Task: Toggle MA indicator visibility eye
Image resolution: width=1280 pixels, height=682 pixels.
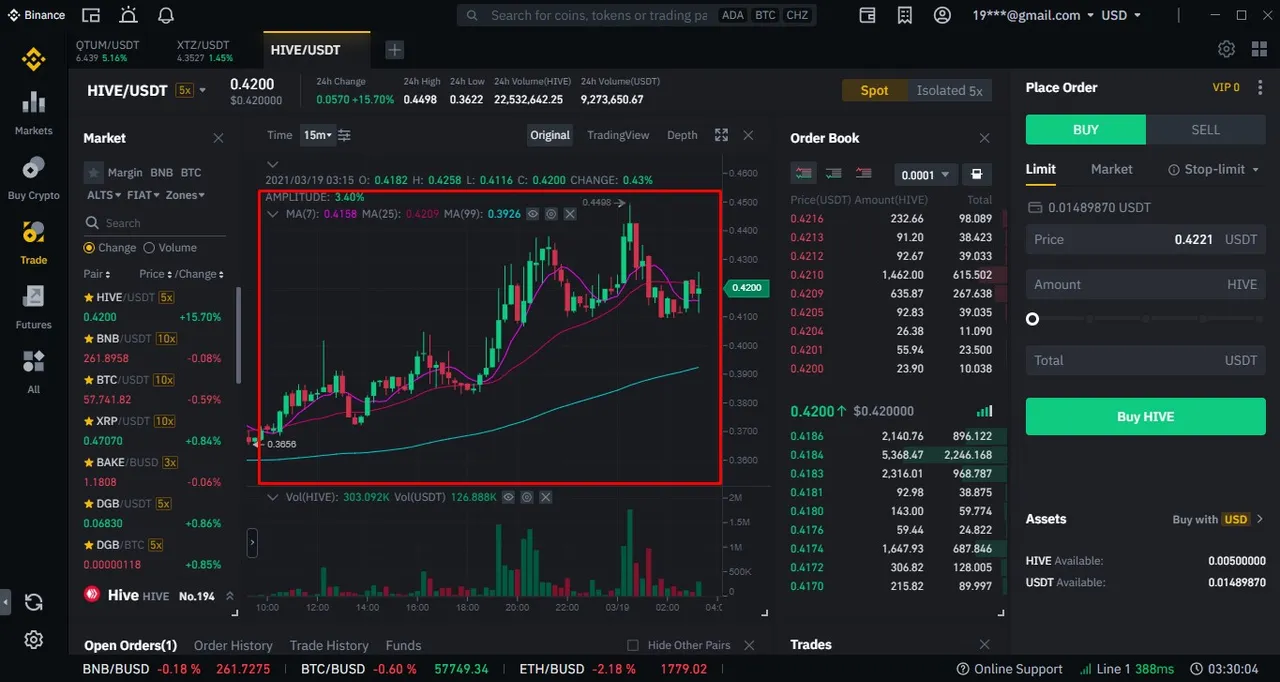Action: tap(533, 214)
